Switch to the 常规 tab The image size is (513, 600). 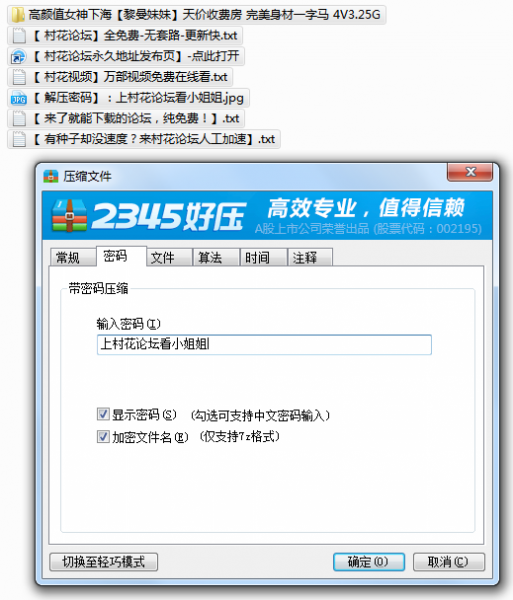click(73, 257)
